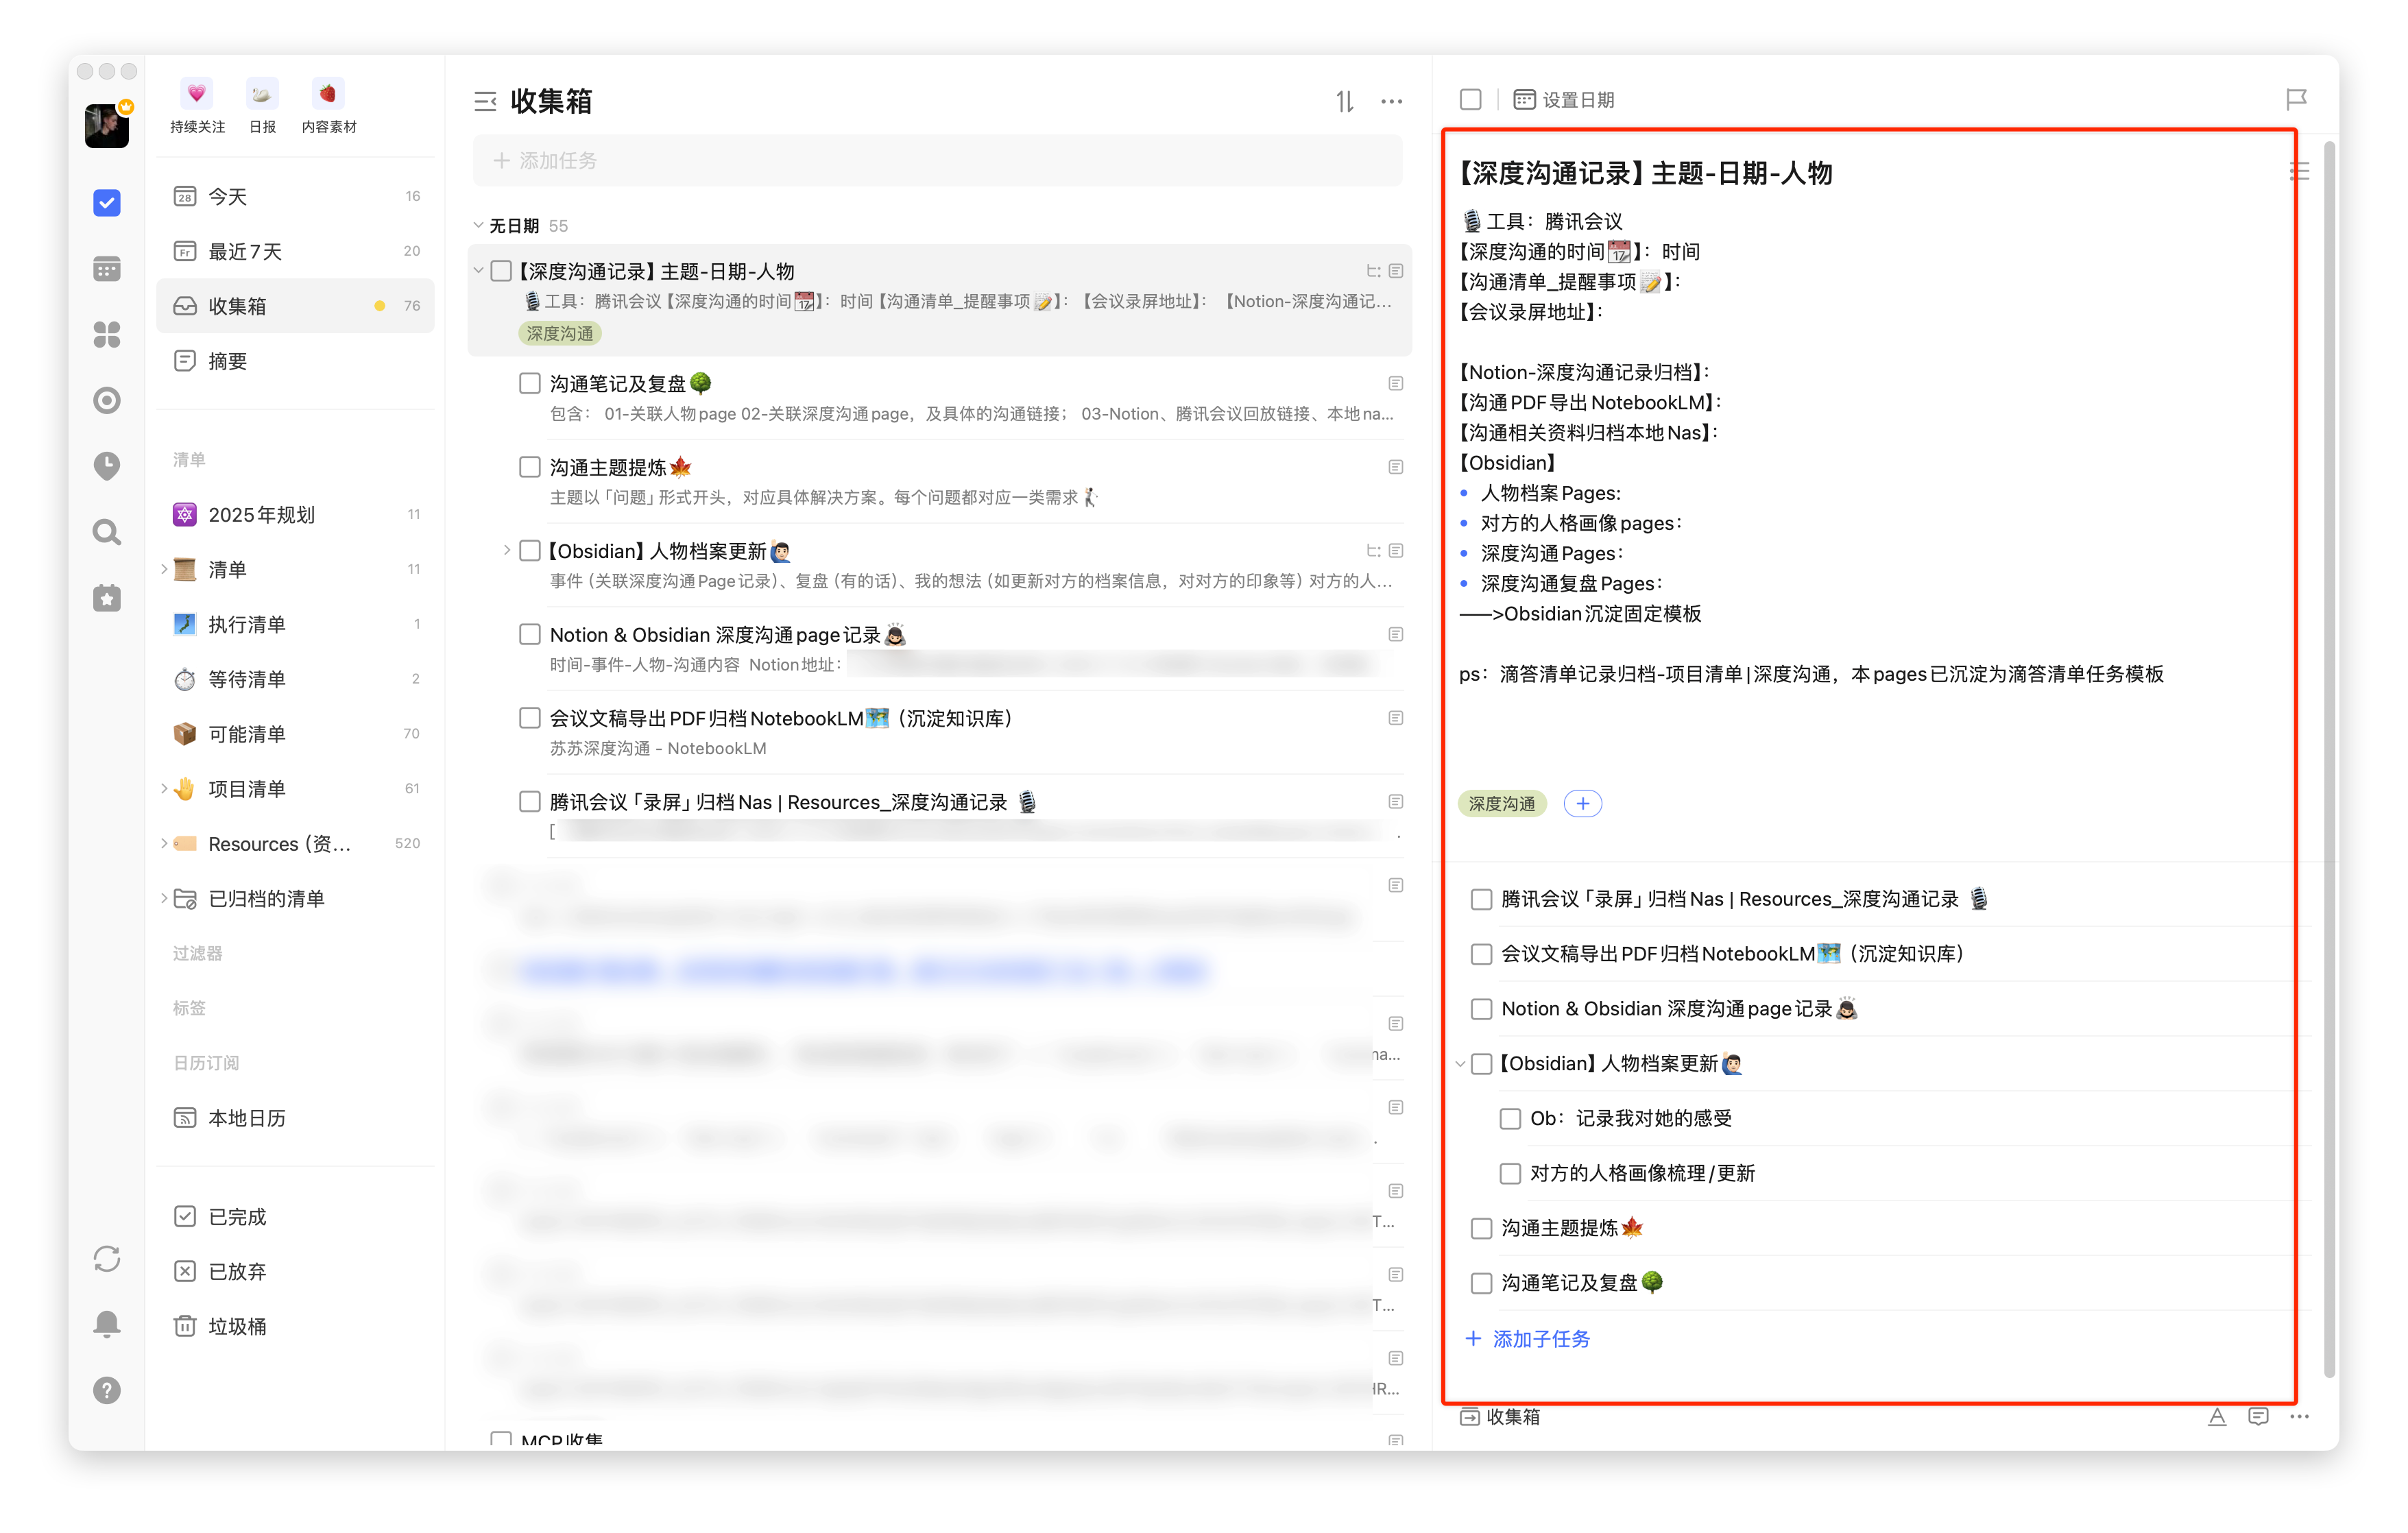Open the 已完成 list in sidebar

click(x=237, y=1216)
